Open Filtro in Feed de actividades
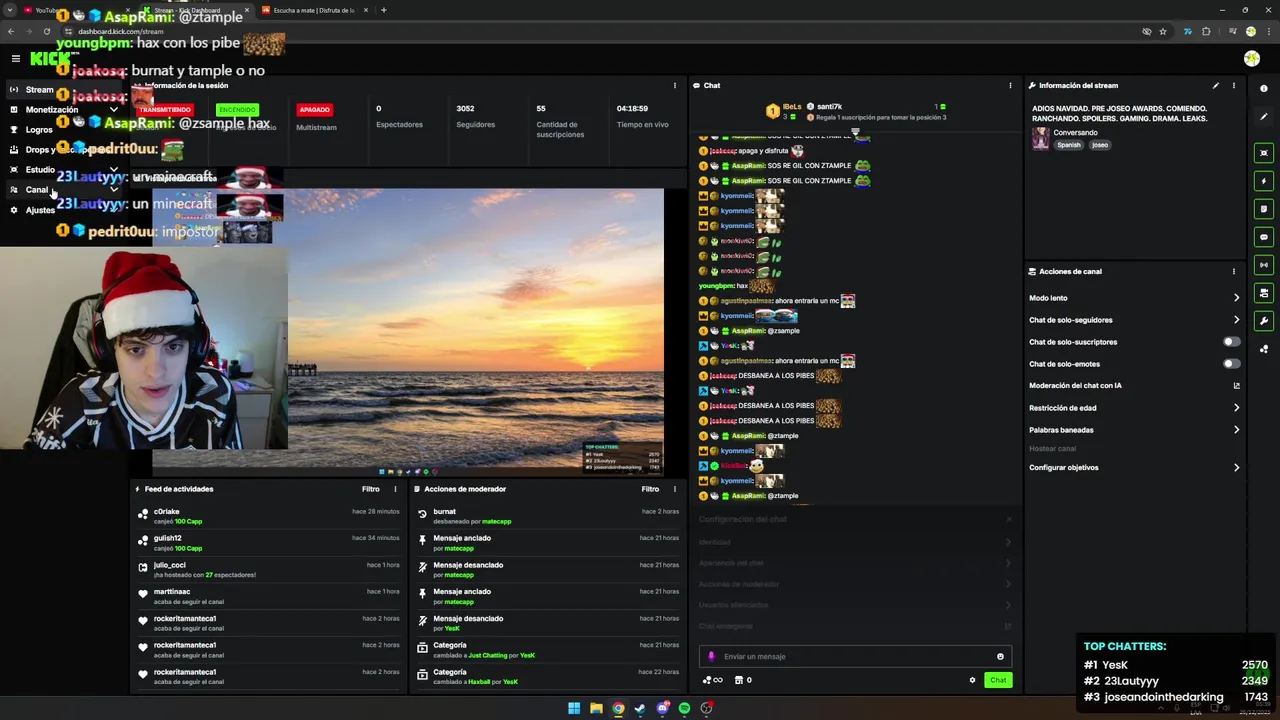 [370, 489]
